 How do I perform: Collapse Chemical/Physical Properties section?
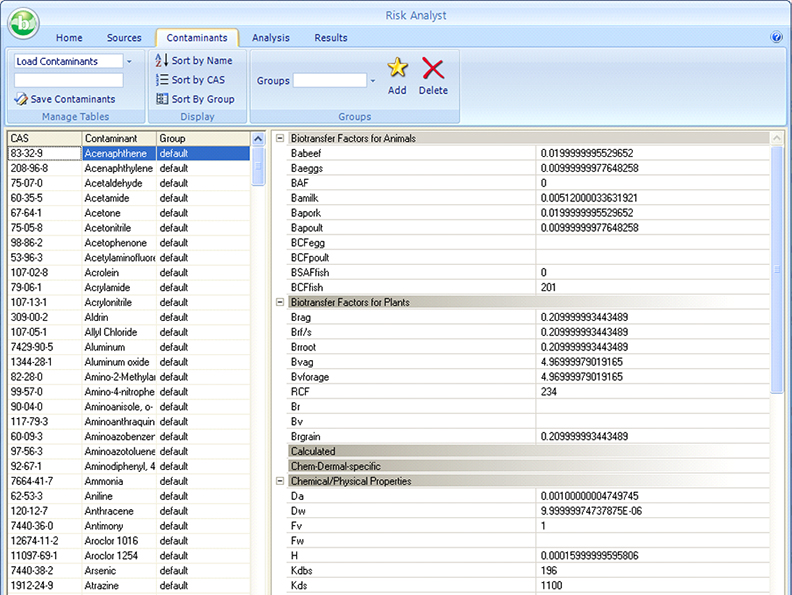280,481
